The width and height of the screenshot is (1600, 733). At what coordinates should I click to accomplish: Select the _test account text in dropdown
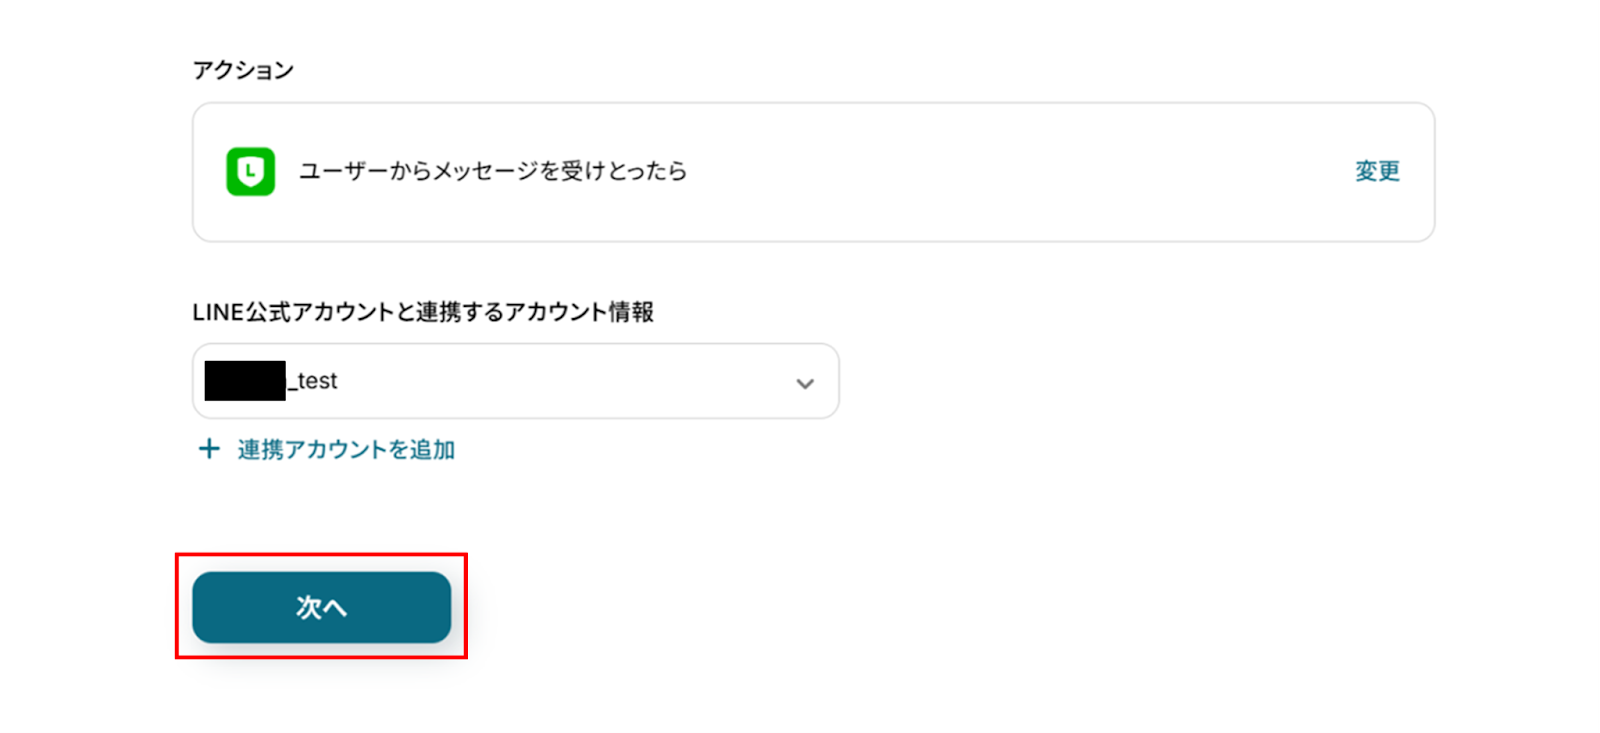pyautogui.click(x=316, y=381)
